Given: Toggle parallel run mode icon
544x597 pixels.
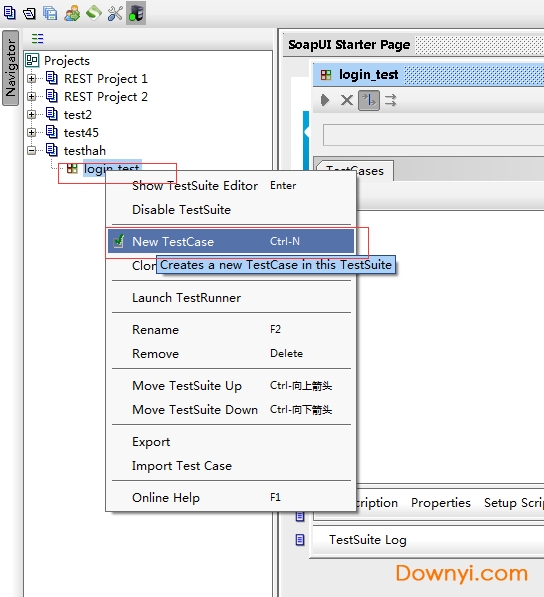Looking at the screenshot, I should click(391, 101).
